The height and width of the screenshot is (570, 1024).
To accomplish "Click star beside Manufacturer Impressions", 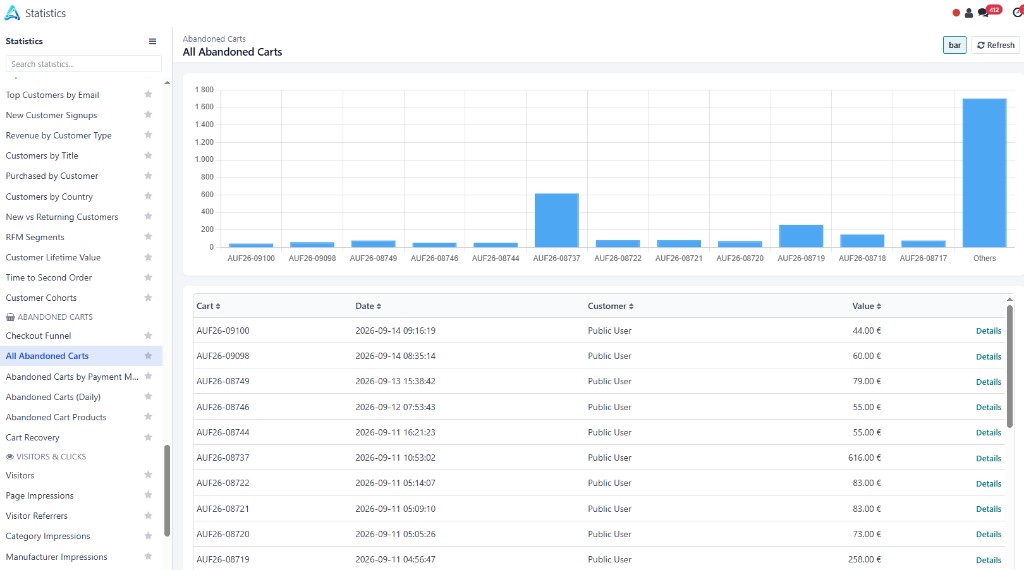I will (148, 556).
